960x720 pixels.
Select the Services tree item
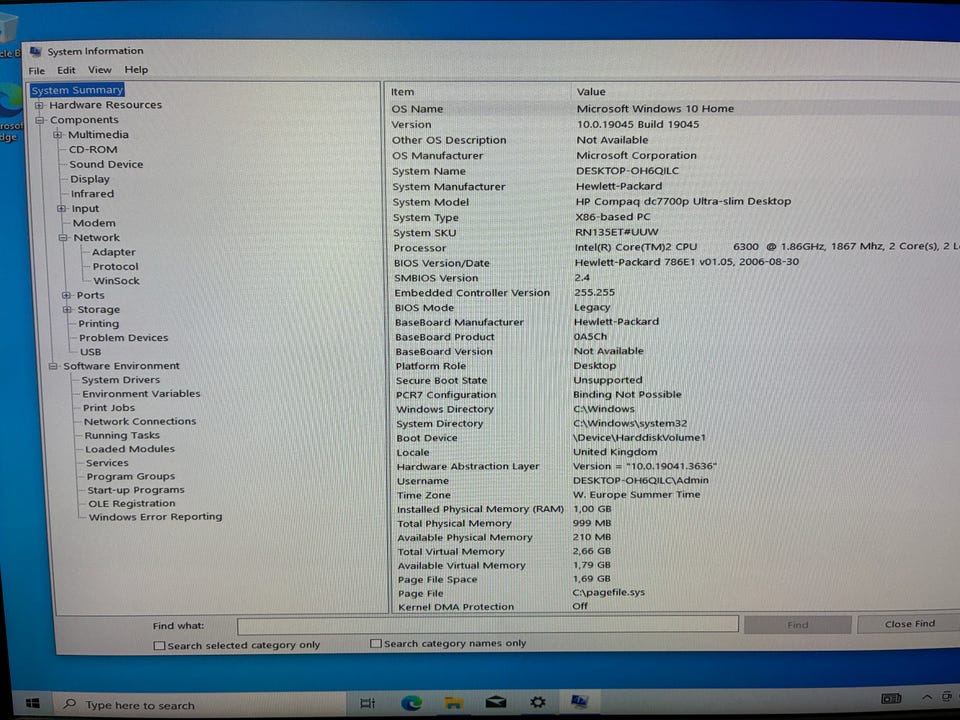[107, 463]
